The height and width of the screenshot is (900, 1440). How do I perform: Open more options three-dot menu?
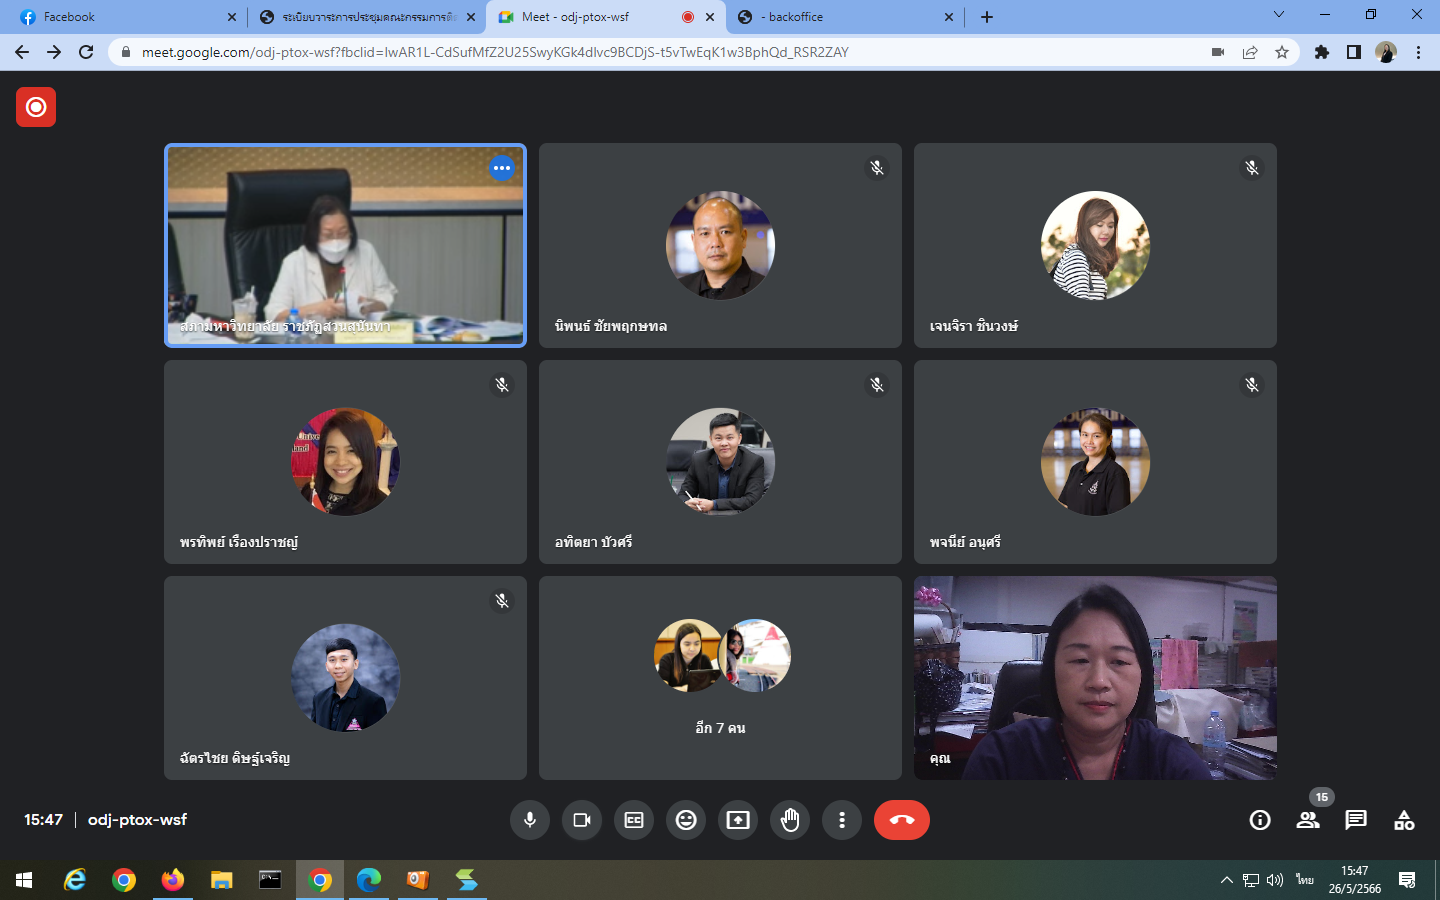842,820
